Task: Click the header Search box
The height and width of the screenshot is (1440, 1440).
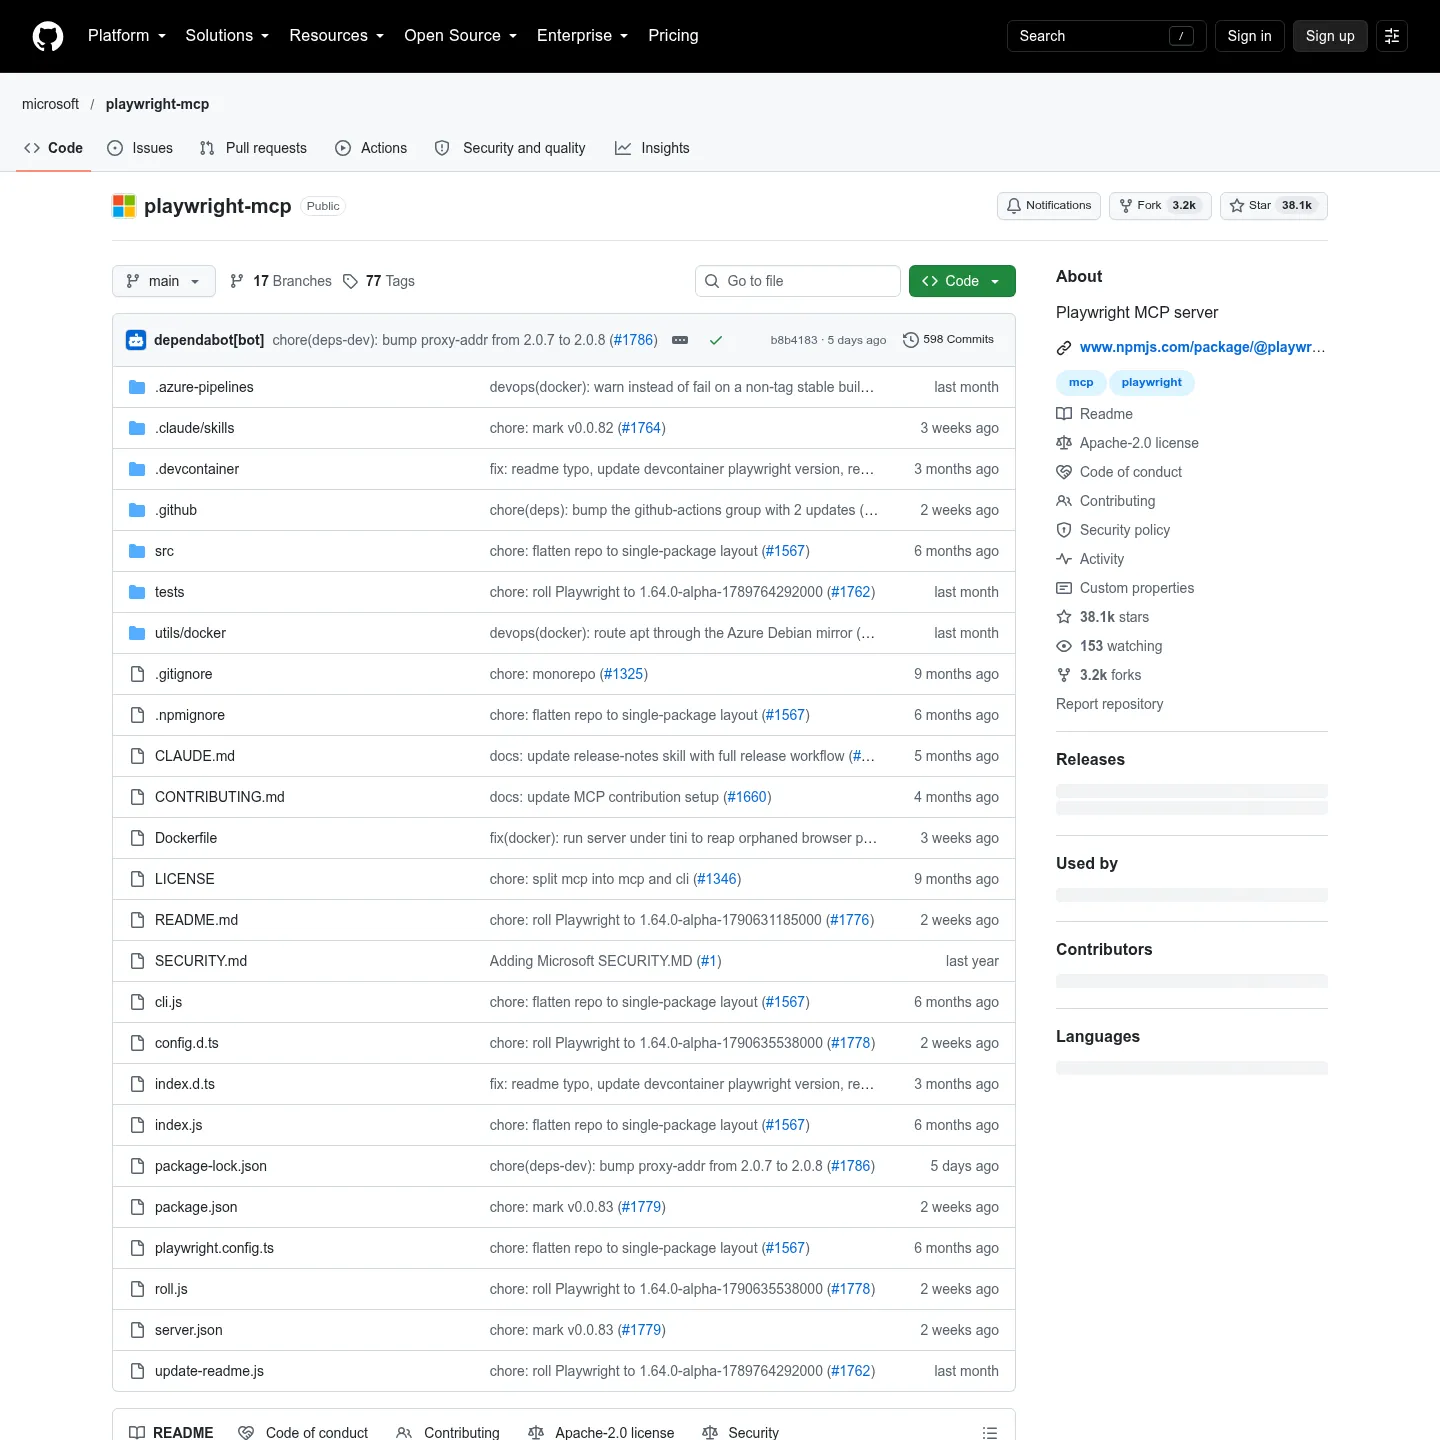Action: click(1107, 36)
